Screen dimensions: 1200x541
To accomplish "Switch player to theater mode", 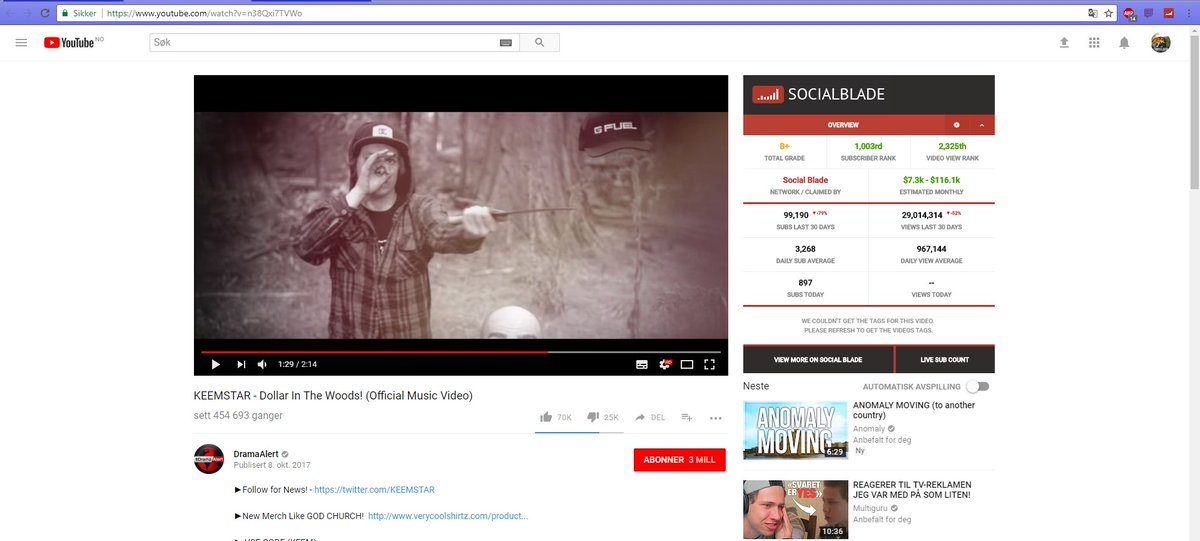I will click(687, 364).
